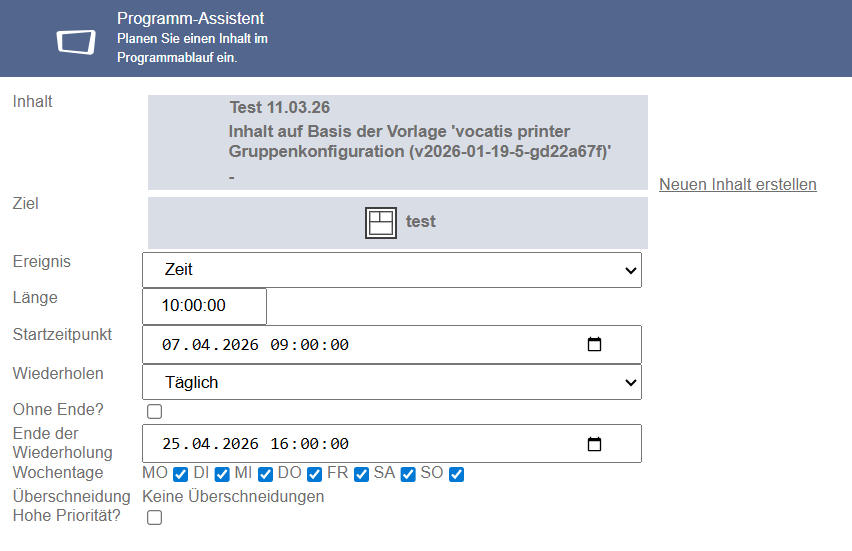852x551 pixels.
Task: Disable the FR weekday checkbox
Action: pos(361,474)
